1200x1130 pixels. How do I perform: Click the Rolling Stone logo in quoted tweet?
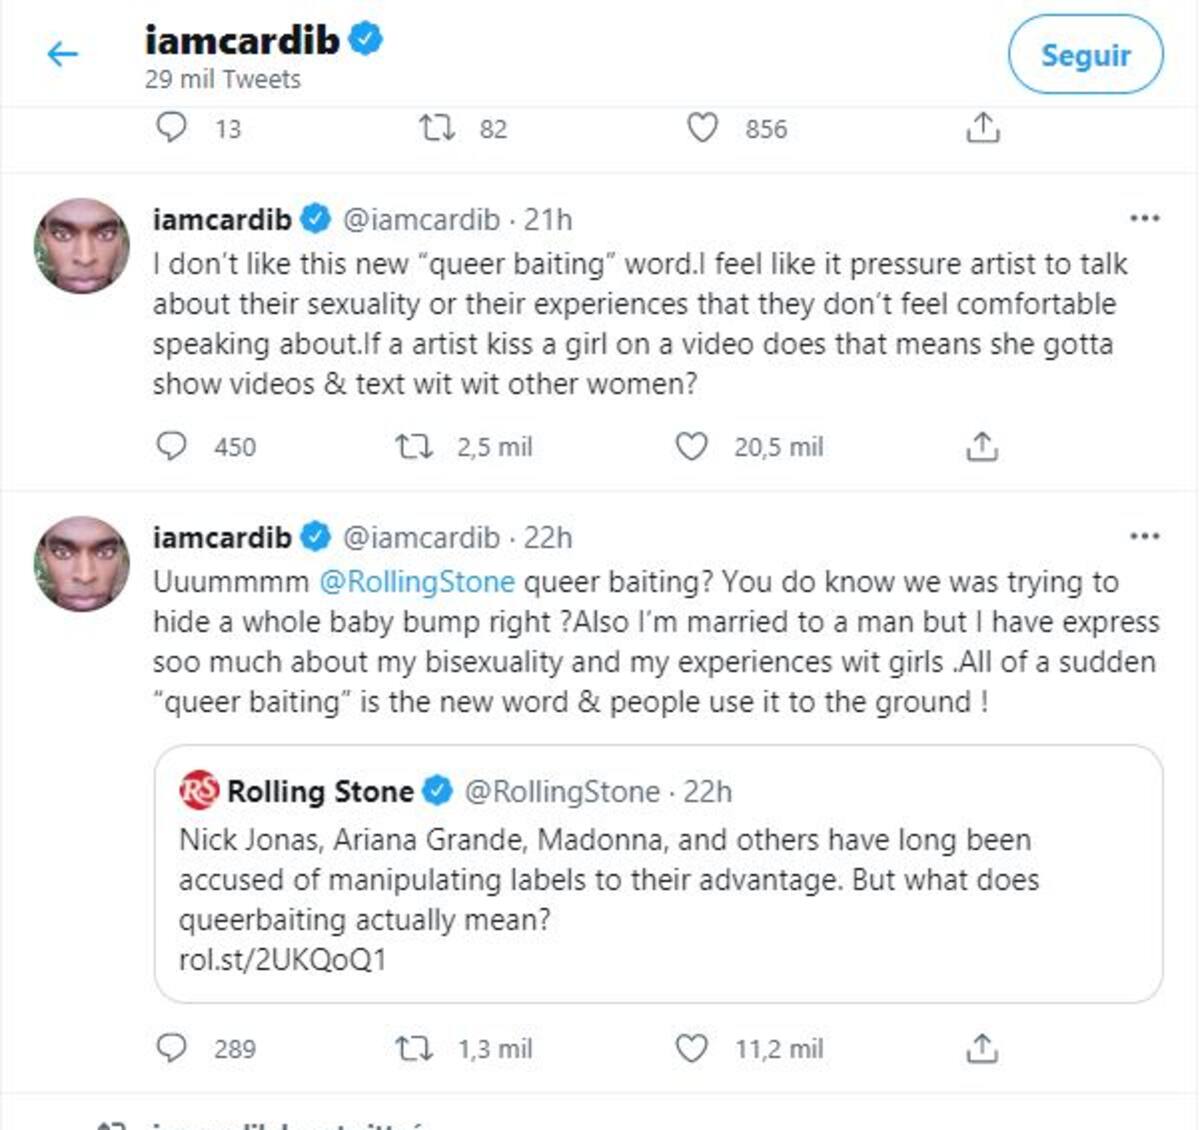tap(199, 791)
